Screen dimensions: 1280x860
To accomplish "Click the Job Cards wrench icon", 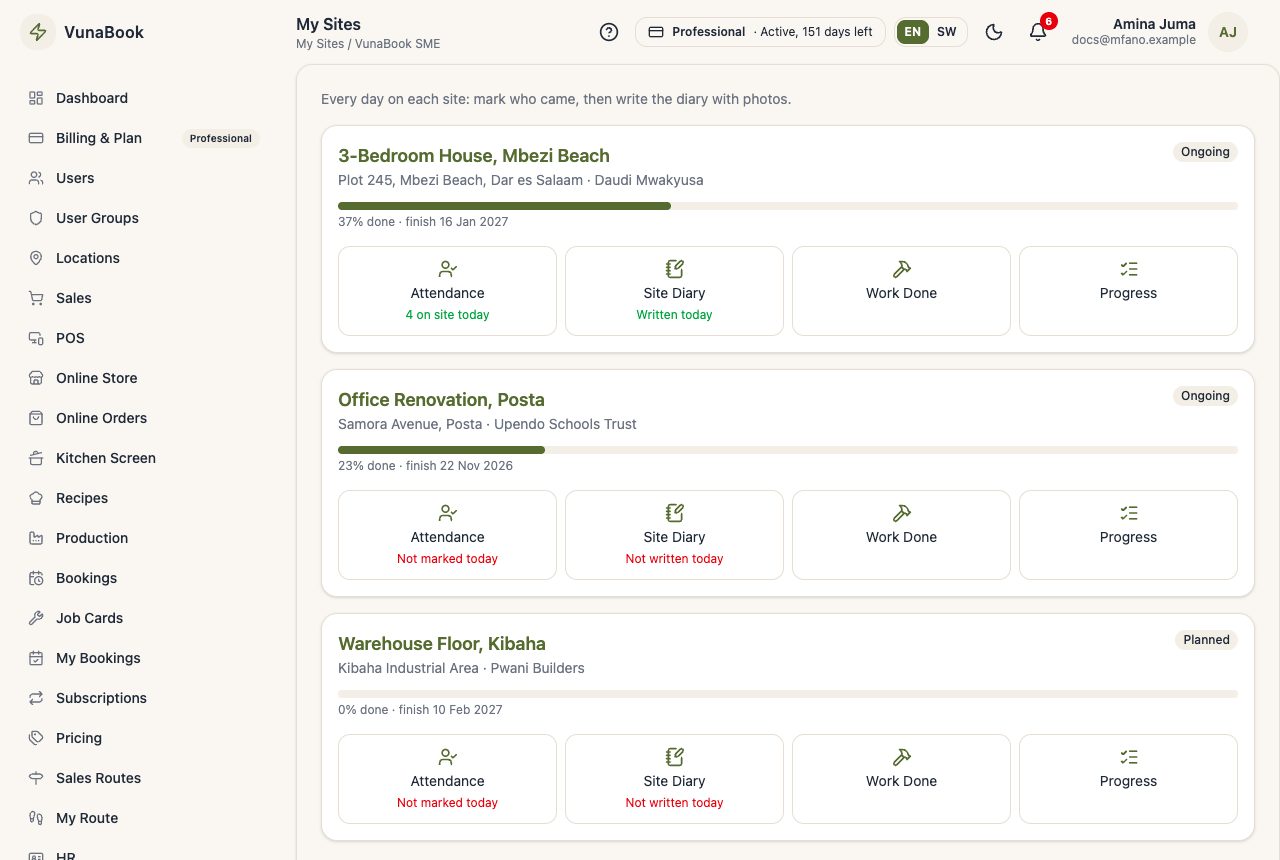I will click(36, 618).
